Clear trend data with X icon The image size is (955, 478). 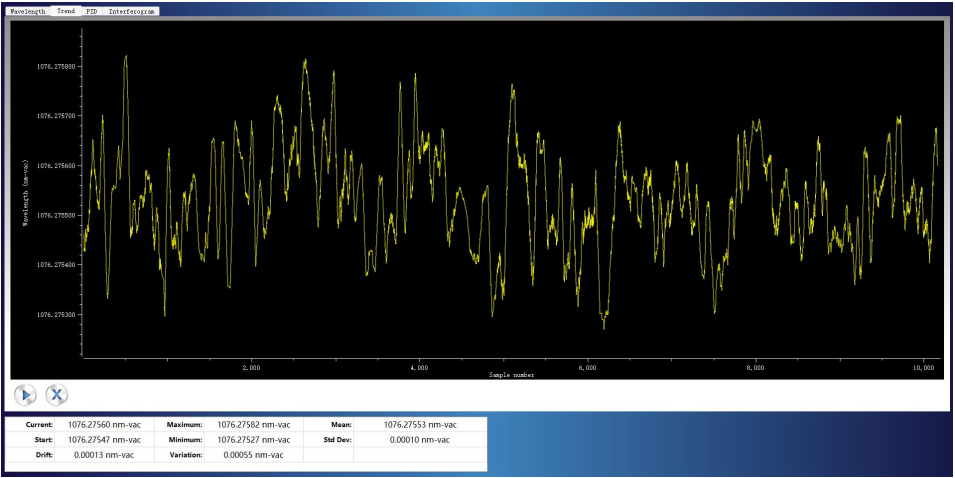point(57,395)
